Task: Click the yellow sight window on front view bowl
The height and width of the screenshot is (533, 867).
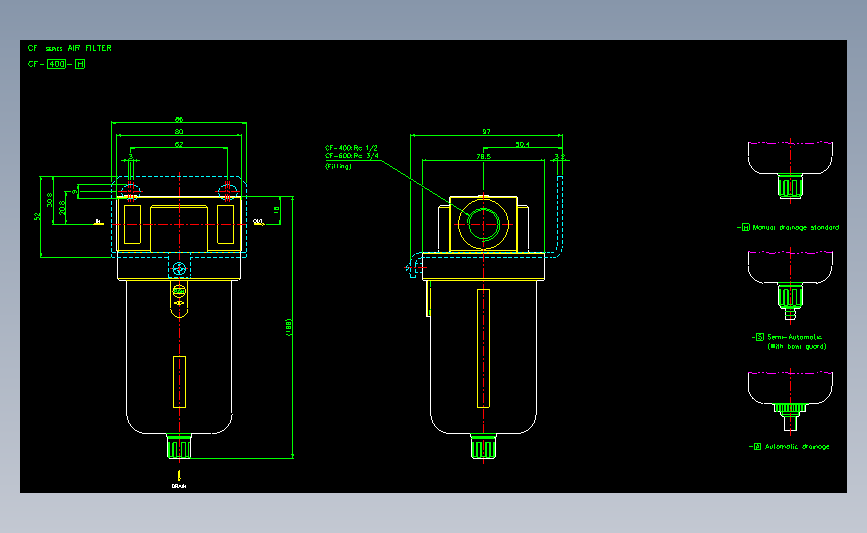Action: click(x=179, y=382)
